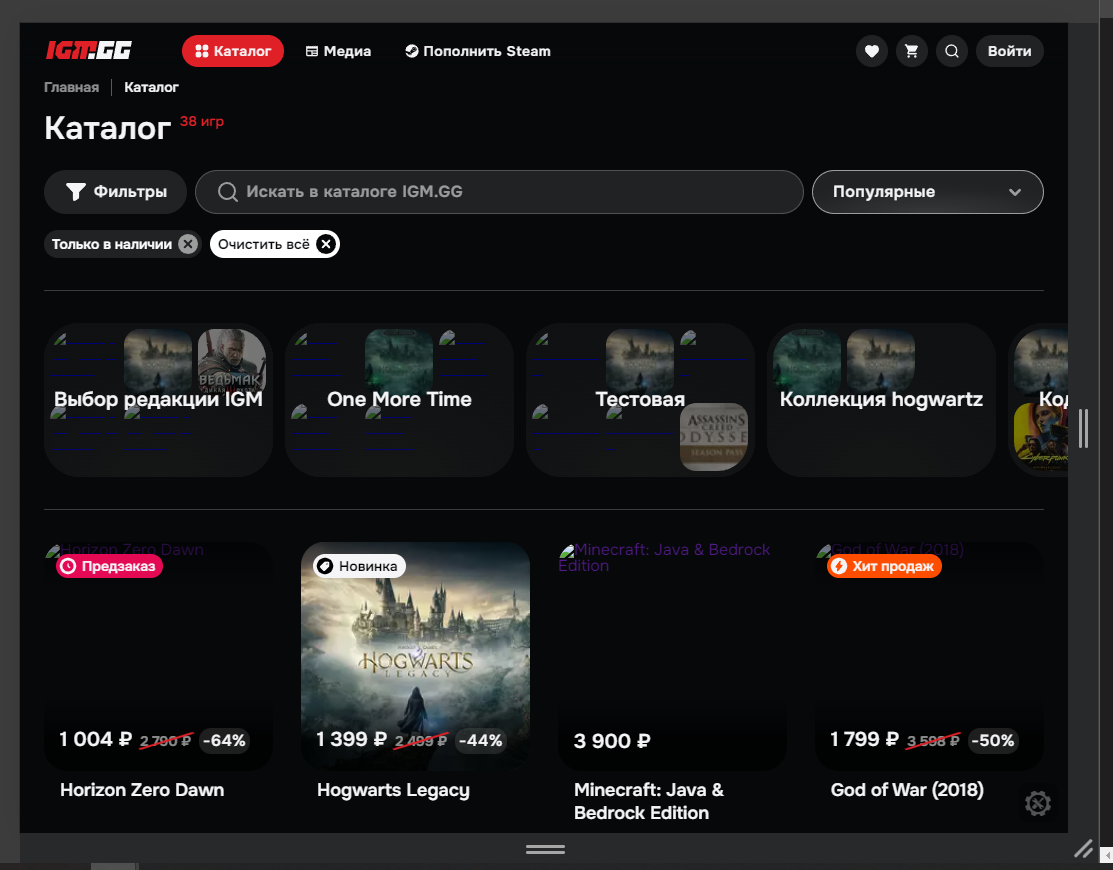Screen dimensions: 1113x870
Task: Click the Предзаказ badge
Action: tap(110, 566)
